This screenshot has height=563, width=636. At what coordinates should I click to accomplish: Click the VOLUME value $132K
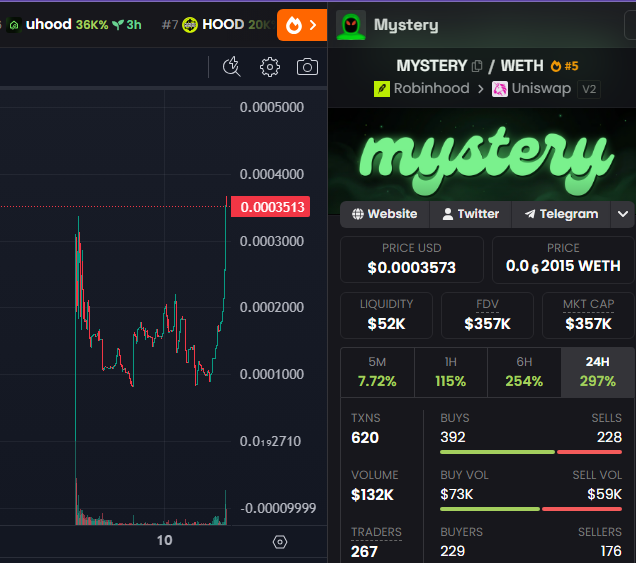(372, 495)
